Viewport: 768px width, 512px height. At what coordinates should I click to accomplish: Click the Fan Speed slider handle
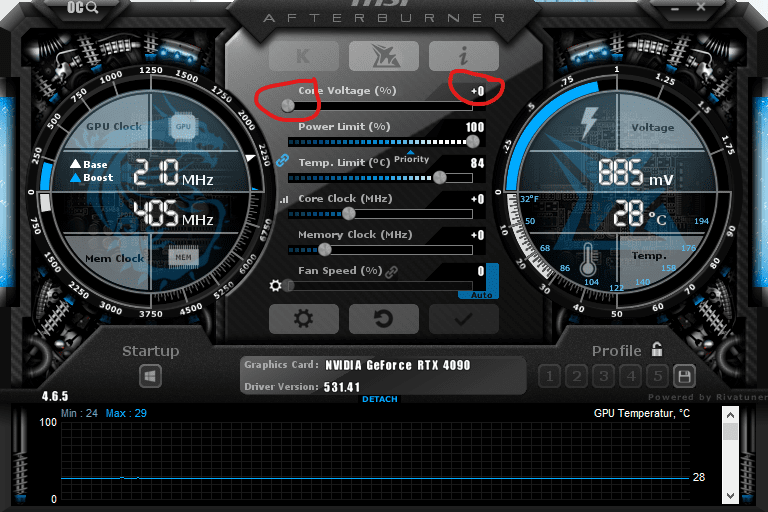[288, 285]
